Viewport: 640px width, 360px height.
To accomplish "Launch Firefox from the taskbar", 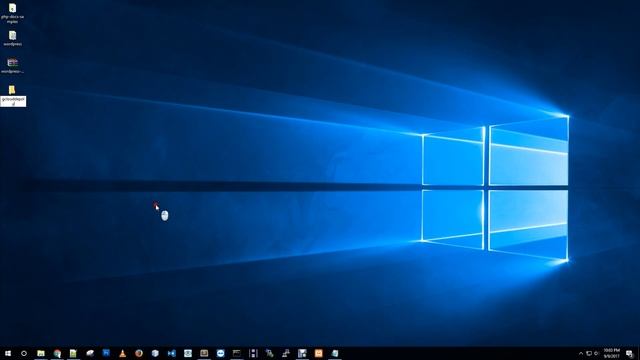I will click(x=139, y=353).
